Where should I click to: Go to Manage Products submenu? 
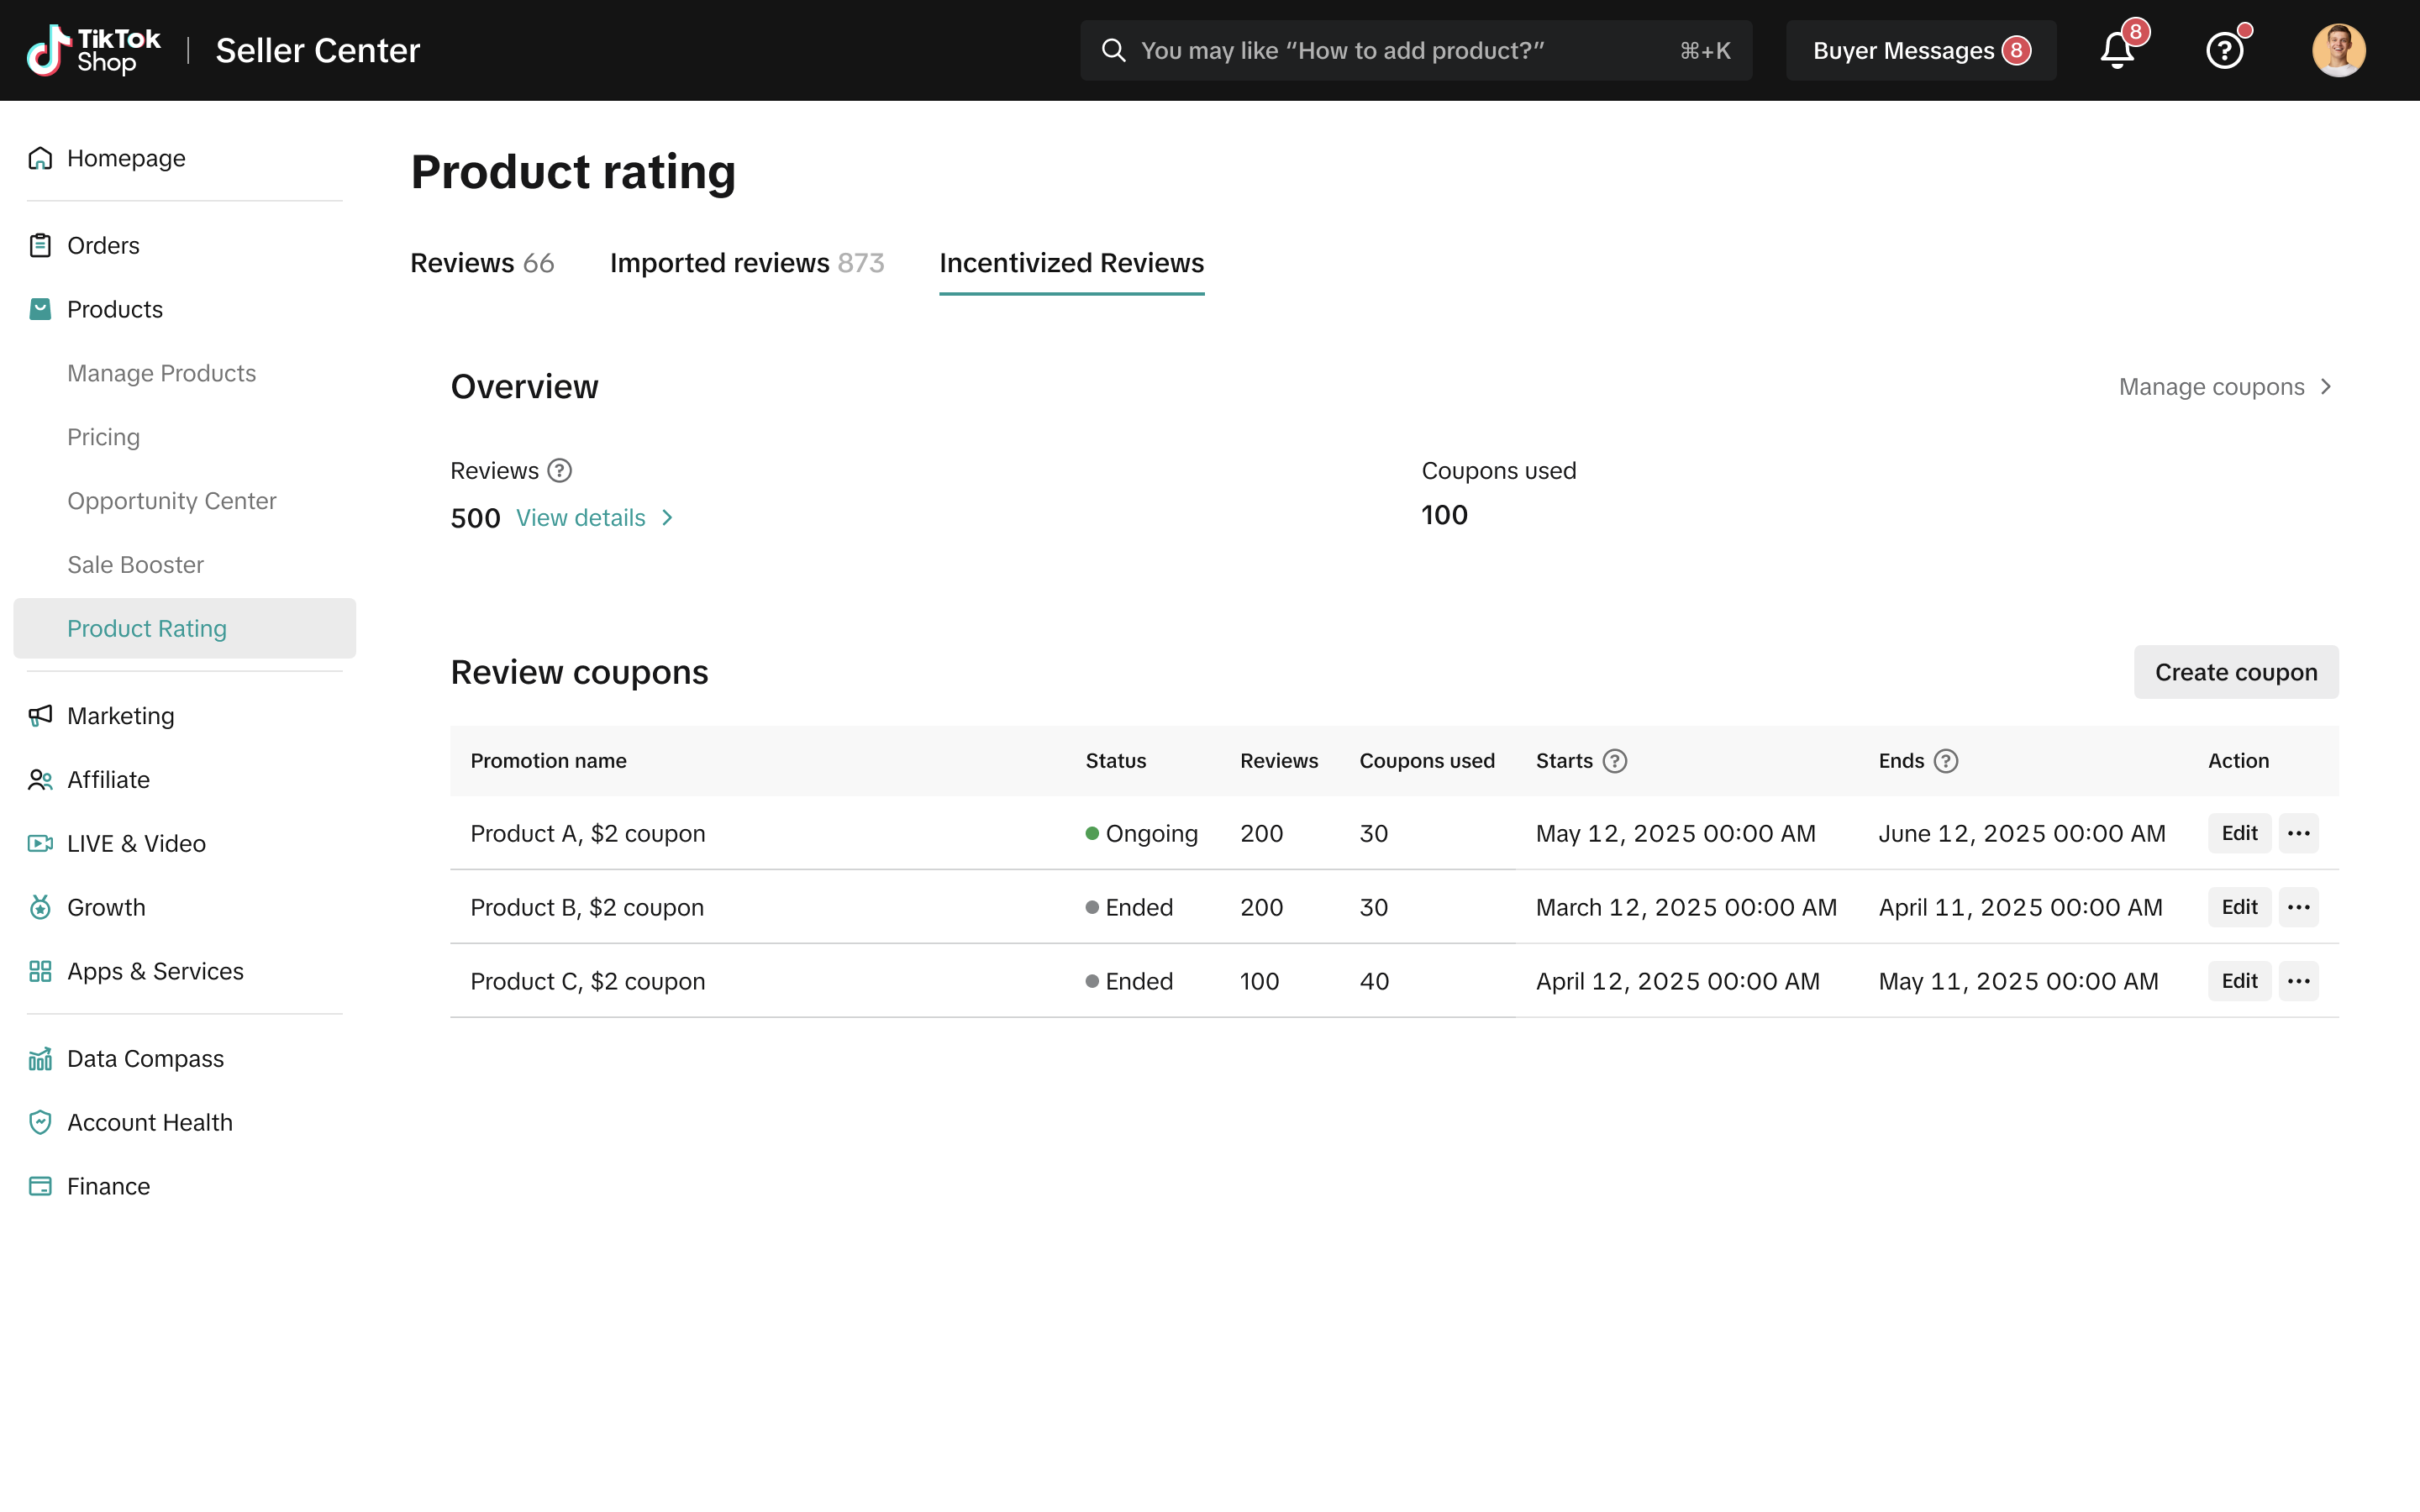[161, 373]
